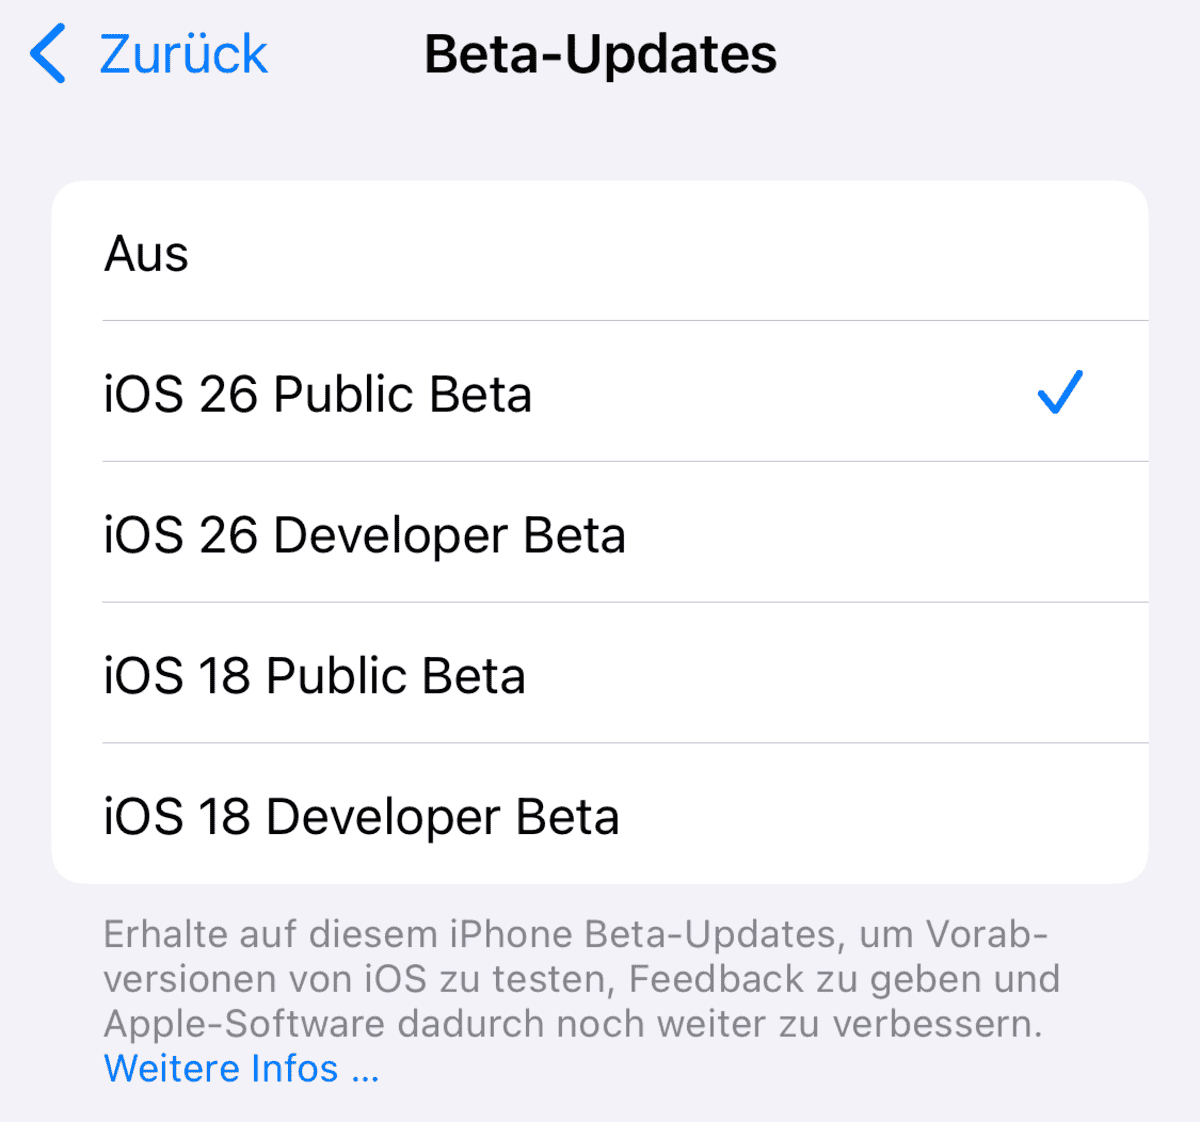1200x1122 pixels.
Task: Tap the footer line starting with versionen von iOS
Action: [x=581, y=978]
